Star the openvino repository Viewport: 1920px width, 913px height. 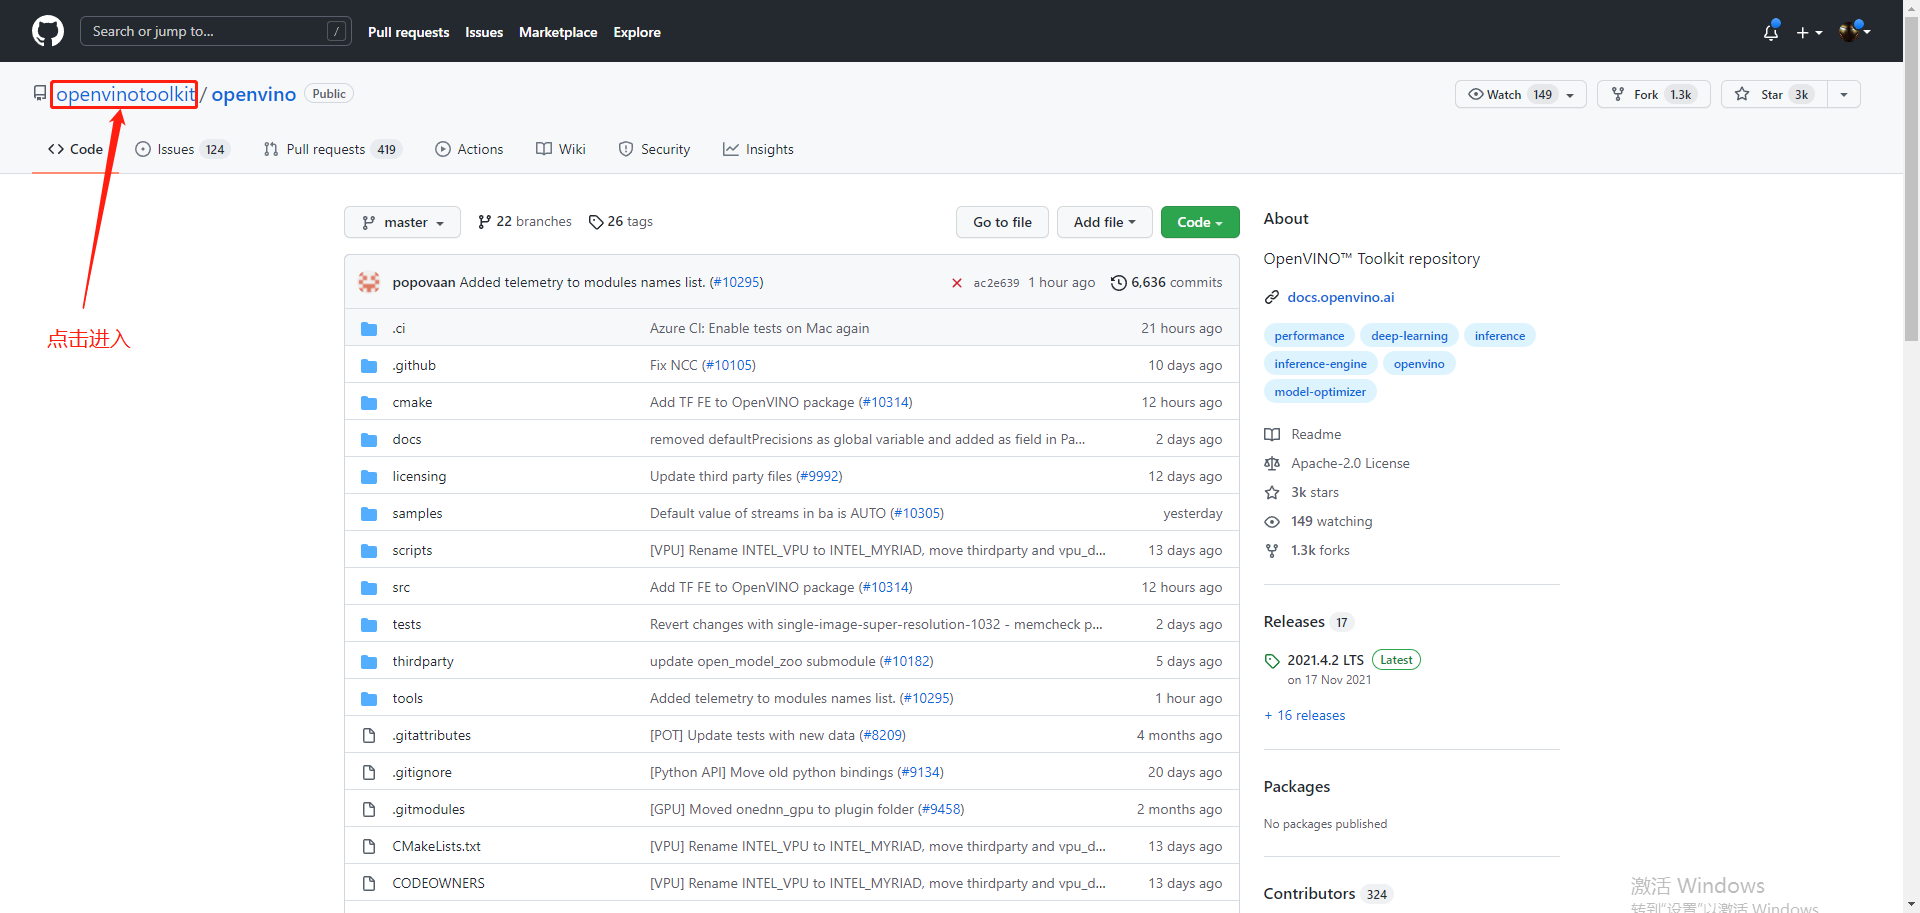[x=1774, y=94]
